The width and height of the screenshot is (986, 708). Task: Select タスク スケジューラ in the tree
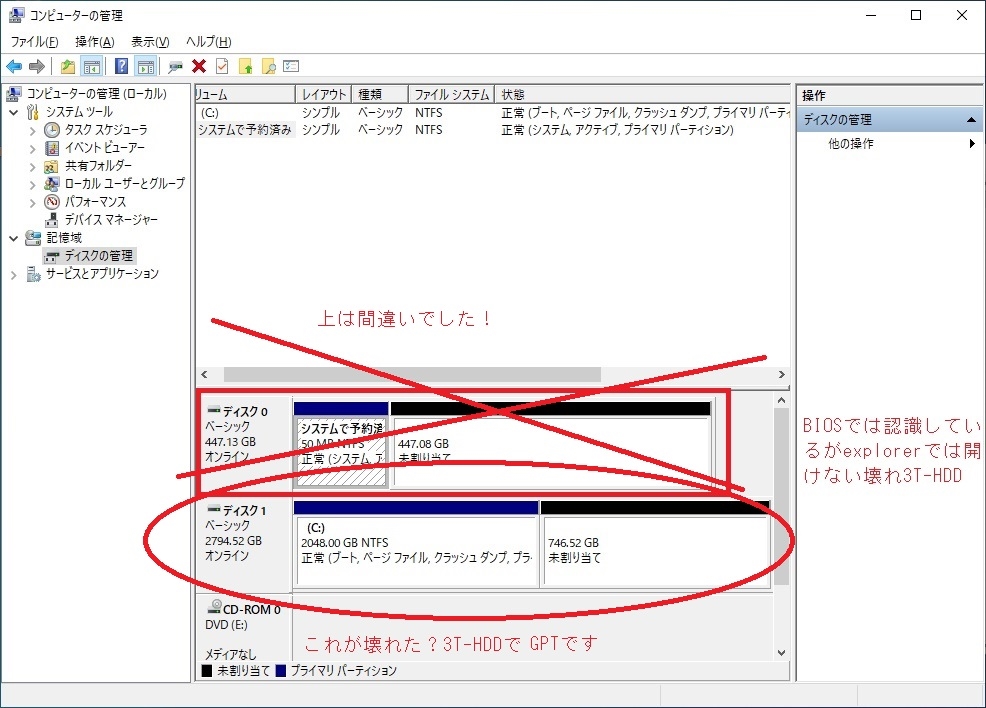(x=106, y=130)
